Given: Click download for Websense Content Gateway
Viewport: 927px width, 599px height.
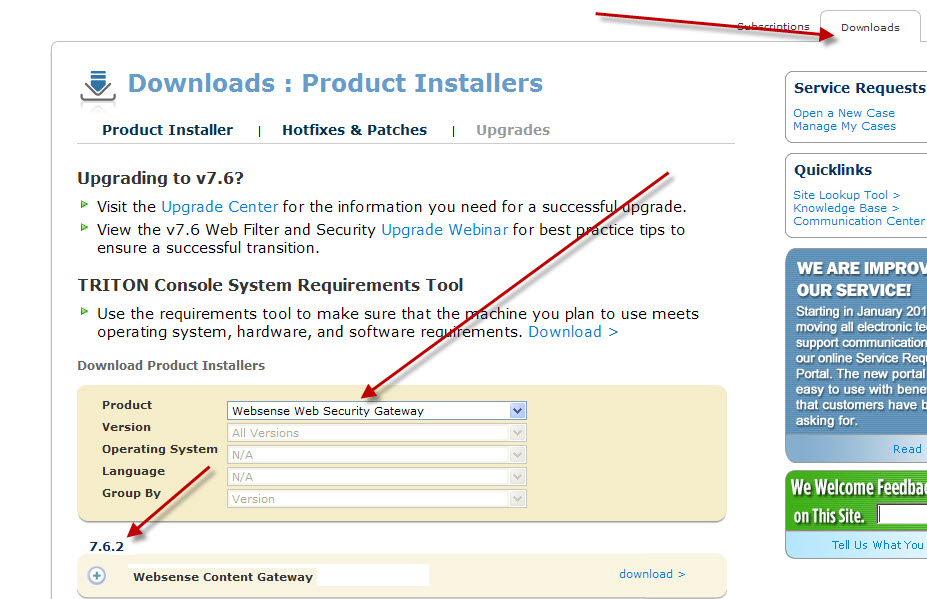Looking at the screenshot, I should pos(652,574).
